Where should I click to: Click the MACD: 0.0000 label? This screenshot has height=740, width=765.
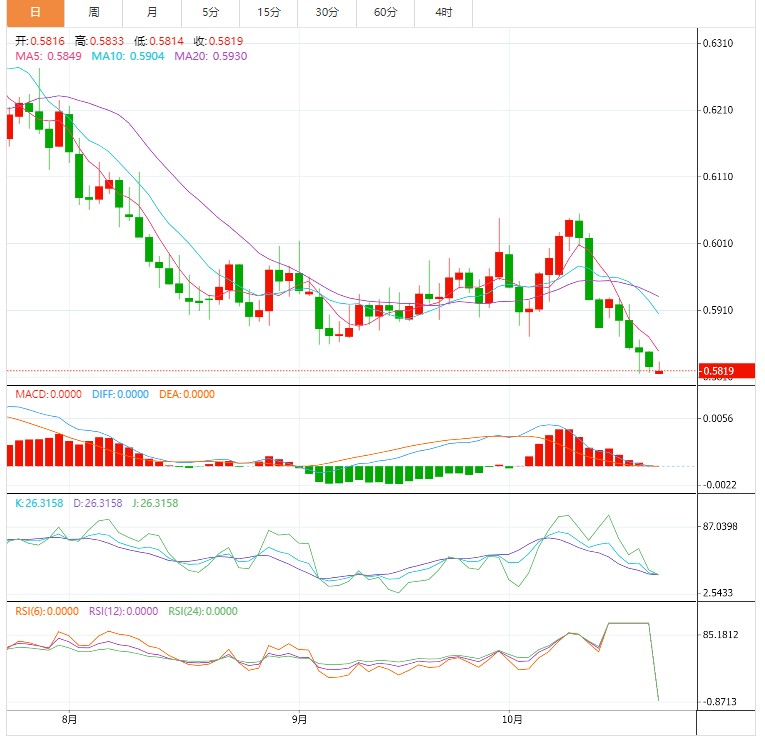pos(49,394)
